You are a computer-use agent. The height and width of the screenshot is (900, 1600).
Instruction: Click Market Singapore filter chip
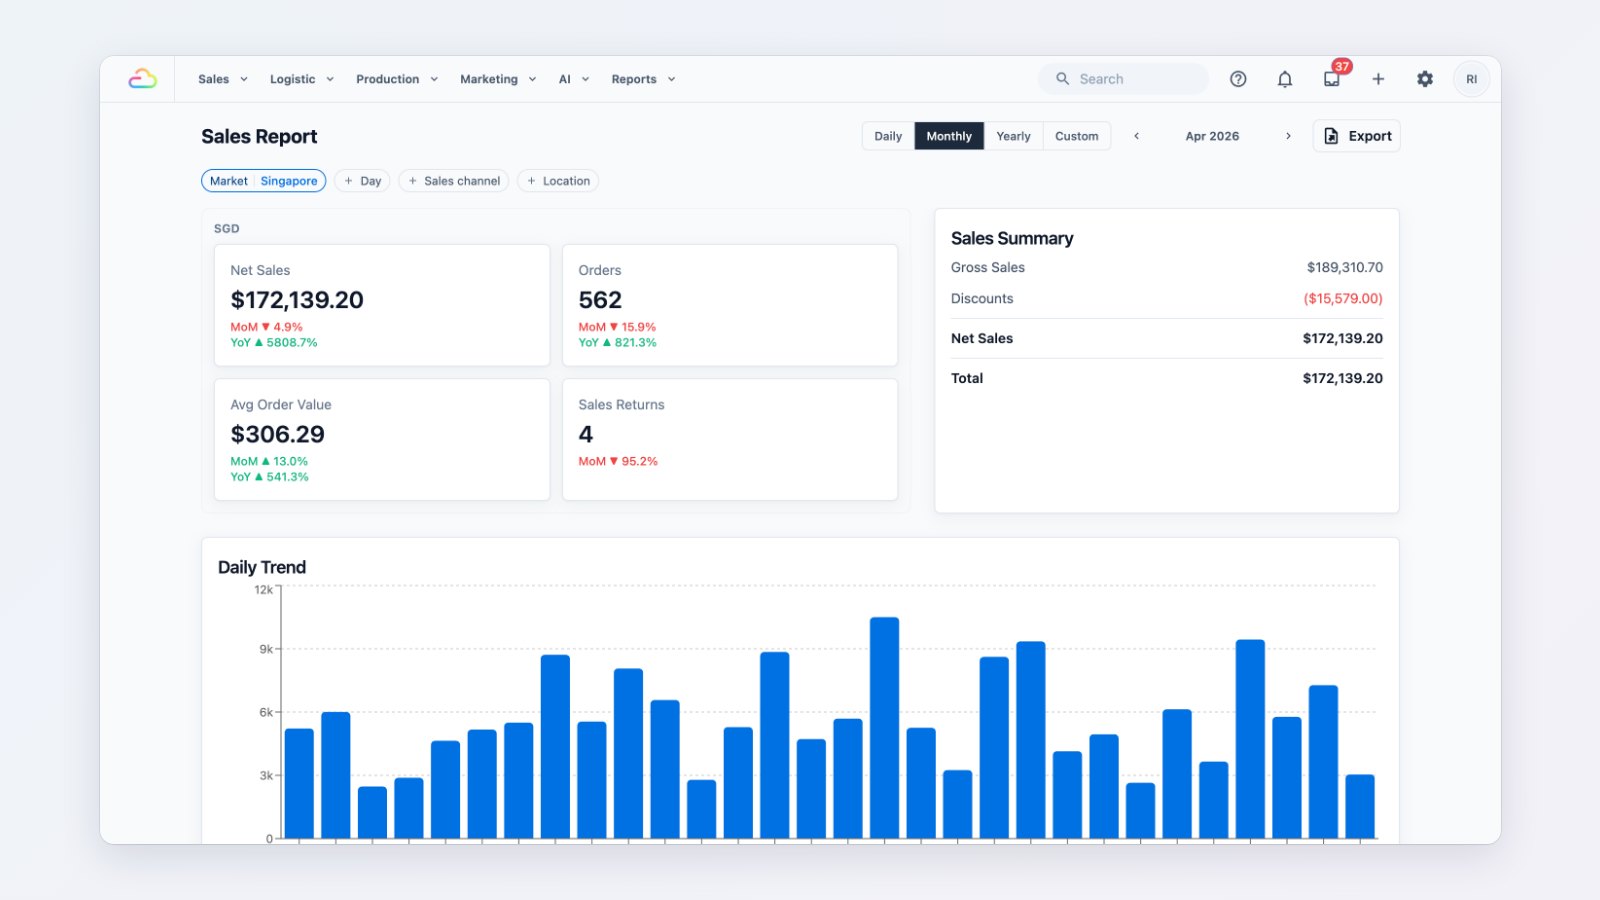pyautogui.click(x=264, y=181)
